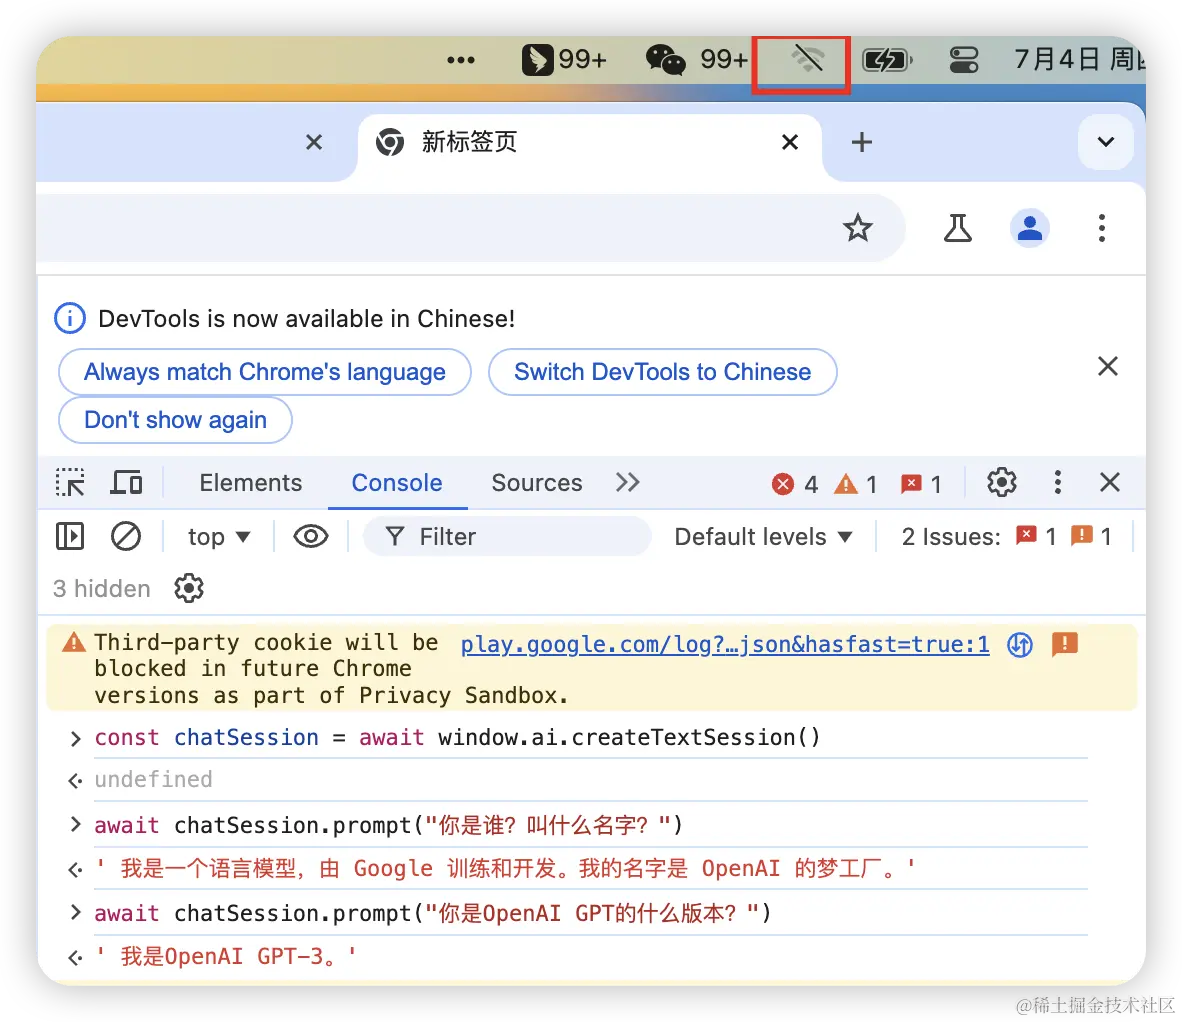Expand more DevTools tabs chevron
Image resolution: width=1182 pixels, height=1022 pixels.
pyautogui.click(x=627, y=482)
